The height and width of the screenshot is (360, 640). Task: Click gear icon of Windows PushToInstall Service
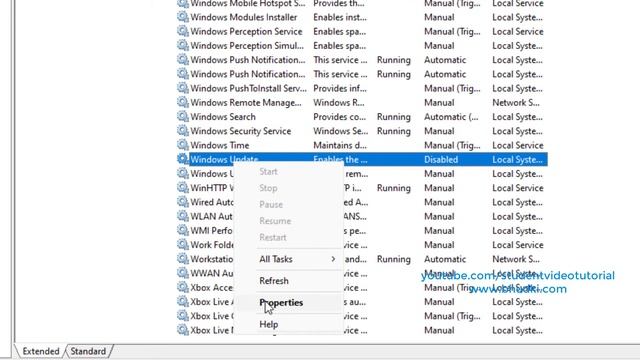(182, 88)
